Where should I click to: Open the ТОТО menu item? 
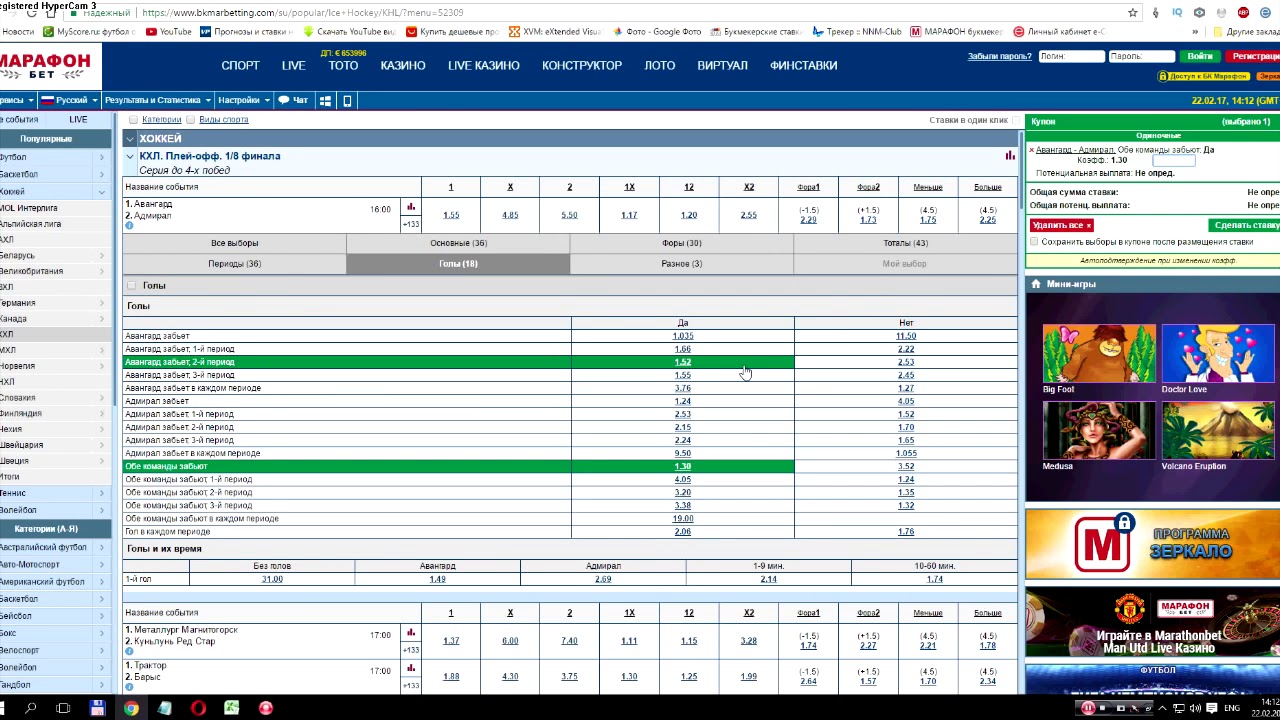point(343,65)
